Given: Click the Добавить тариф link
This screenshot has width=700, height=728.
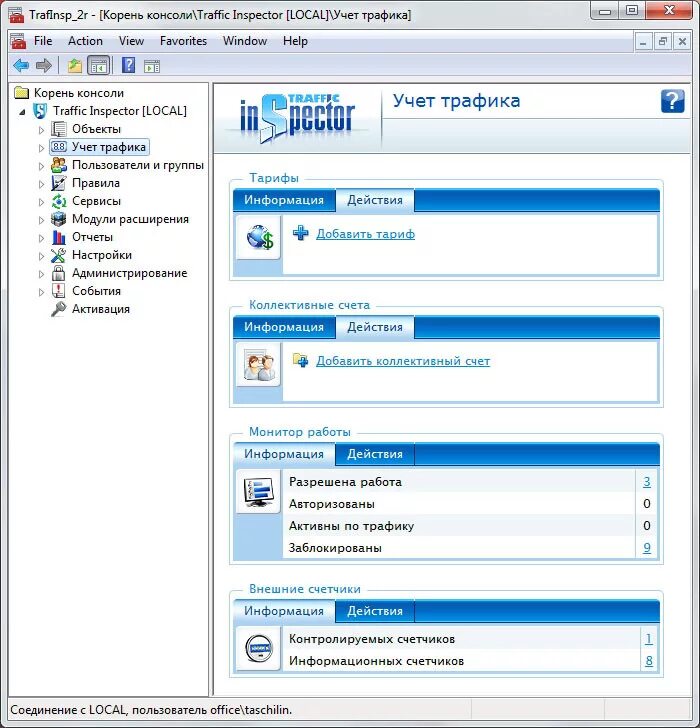Looking at the screenshot, I should 365,234.
